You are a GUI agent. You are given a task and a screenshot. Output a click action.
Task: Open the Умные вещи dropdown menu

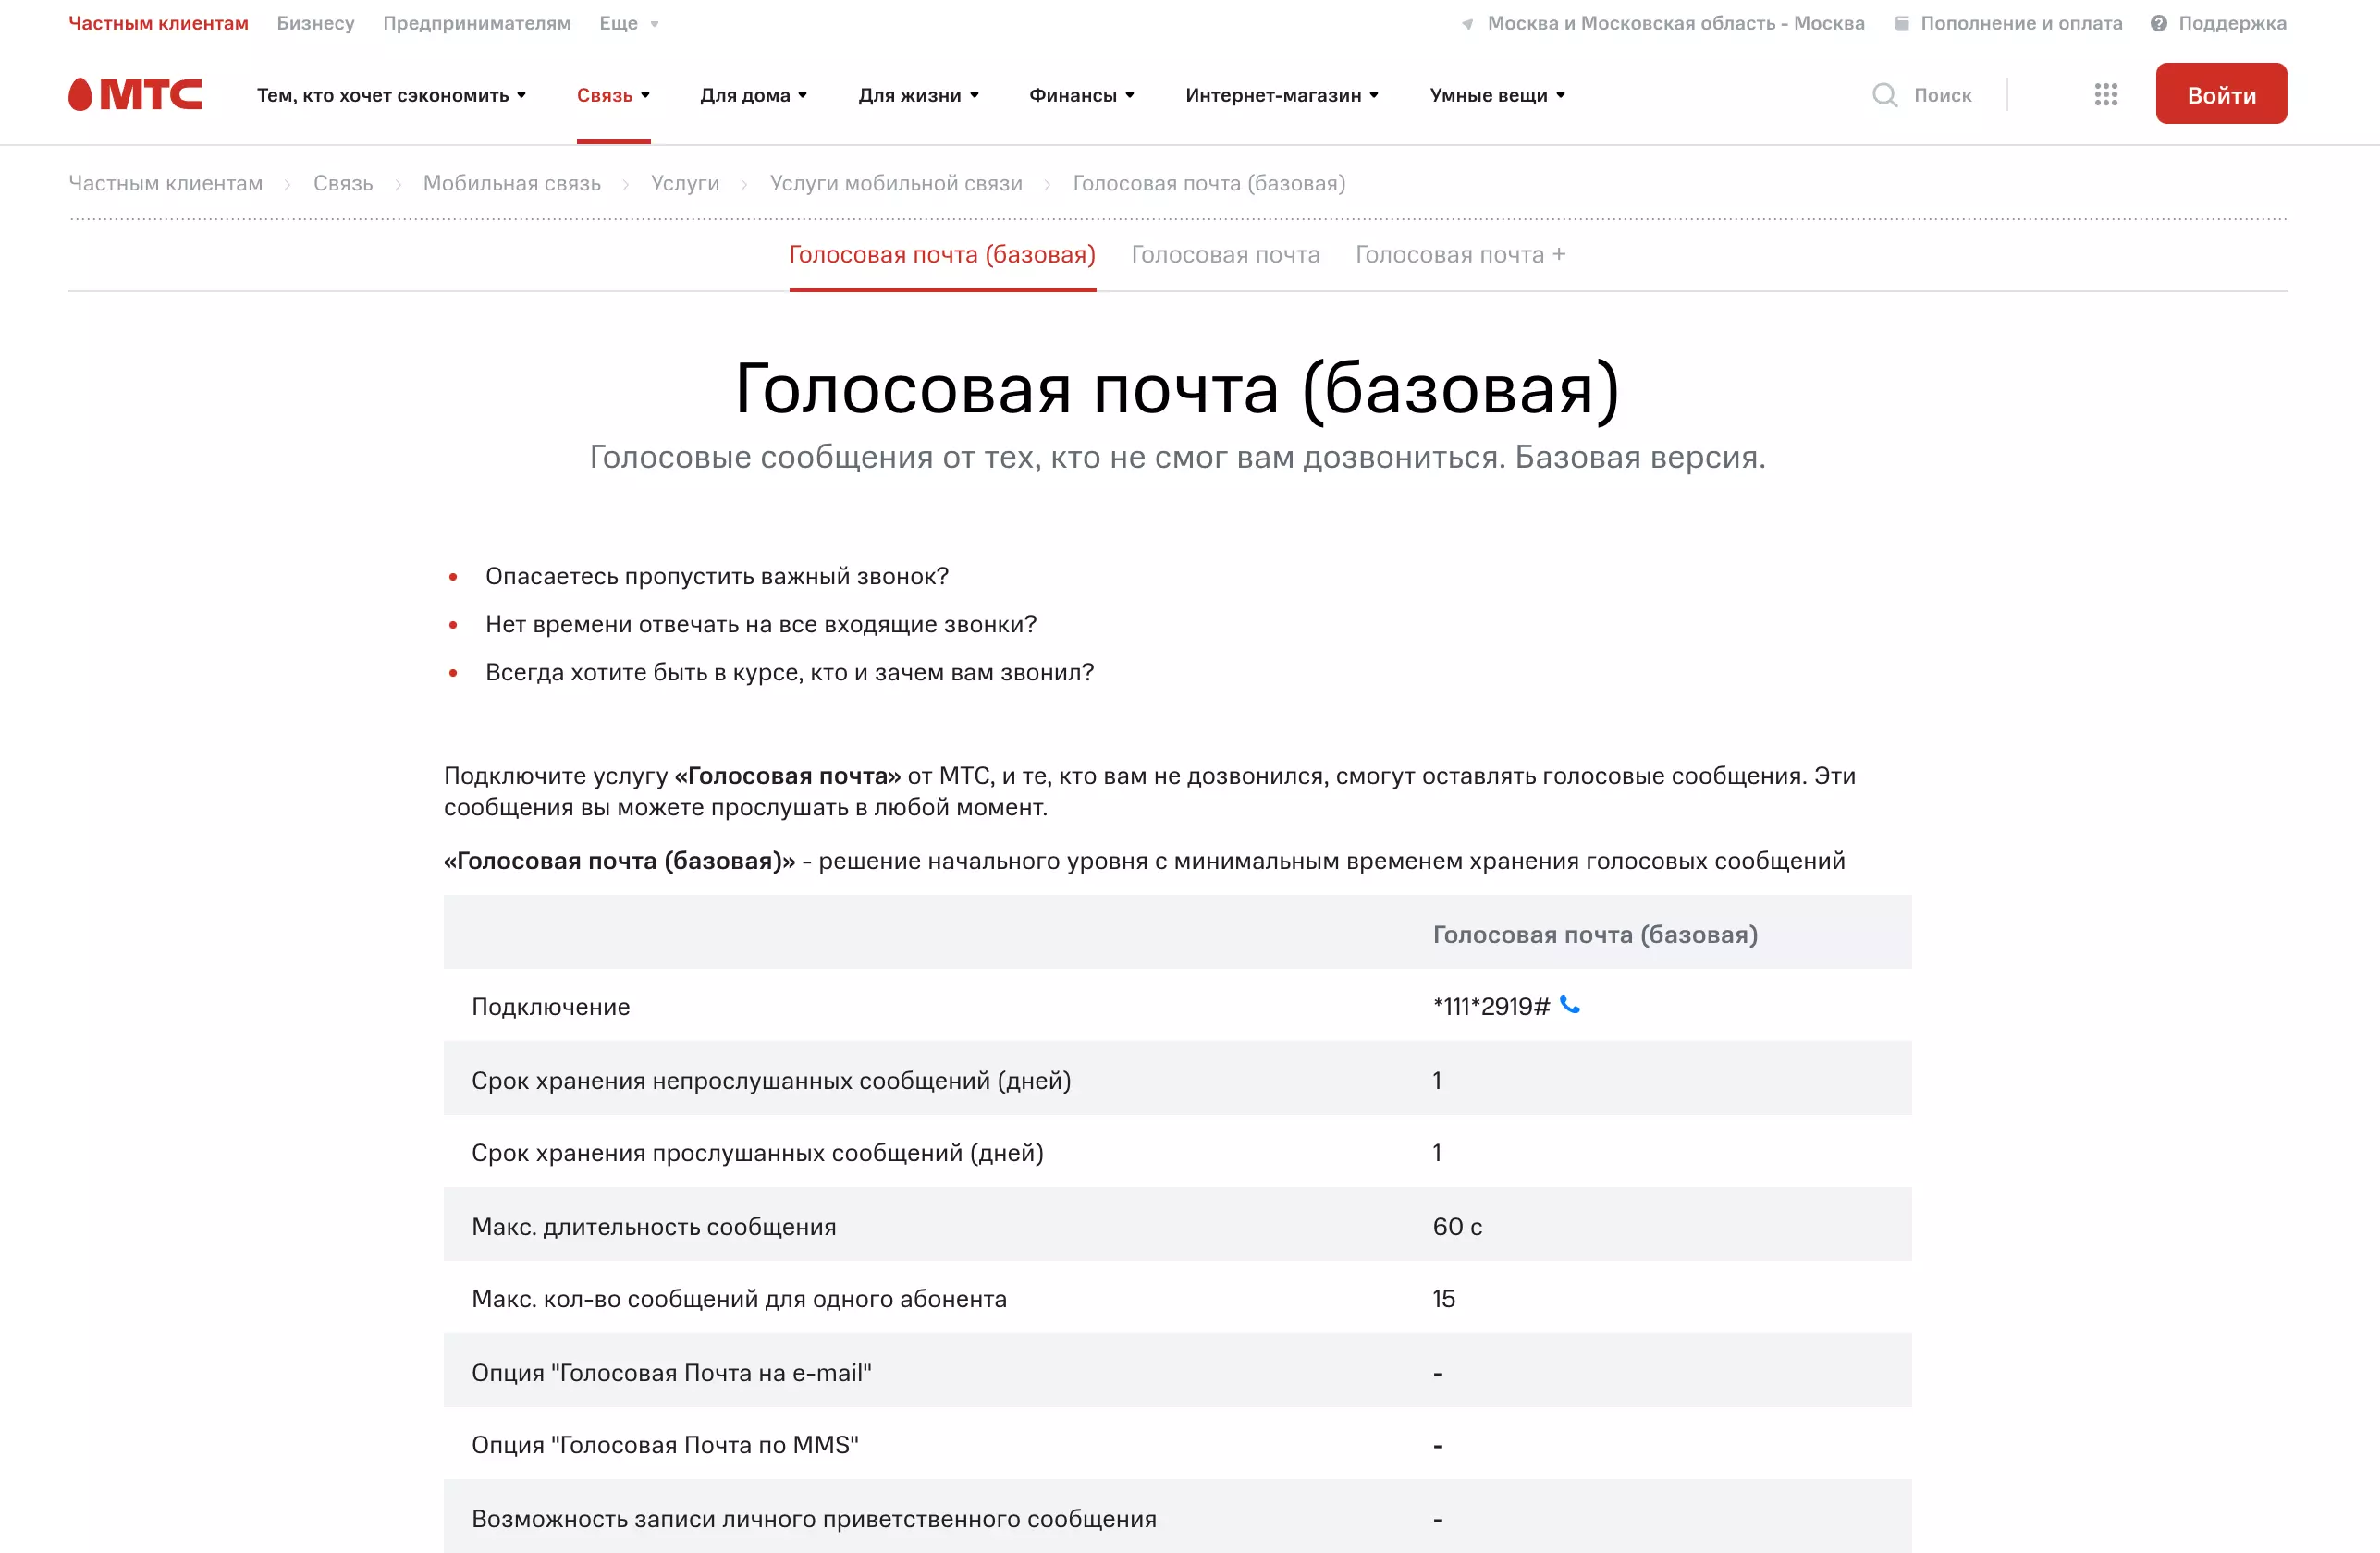coord(1497,95)
